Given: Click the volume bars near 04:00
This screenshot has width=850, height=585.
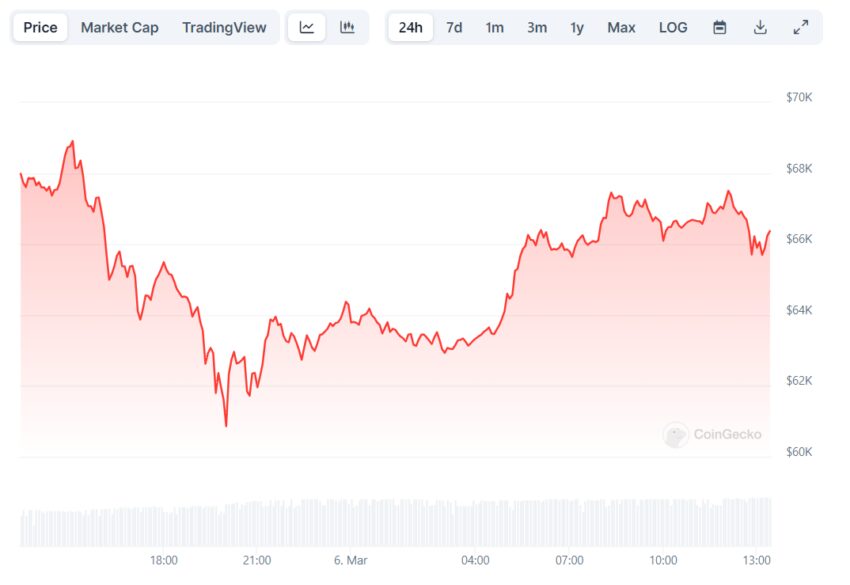Looking at the screenshot, I should pos(475,522).
